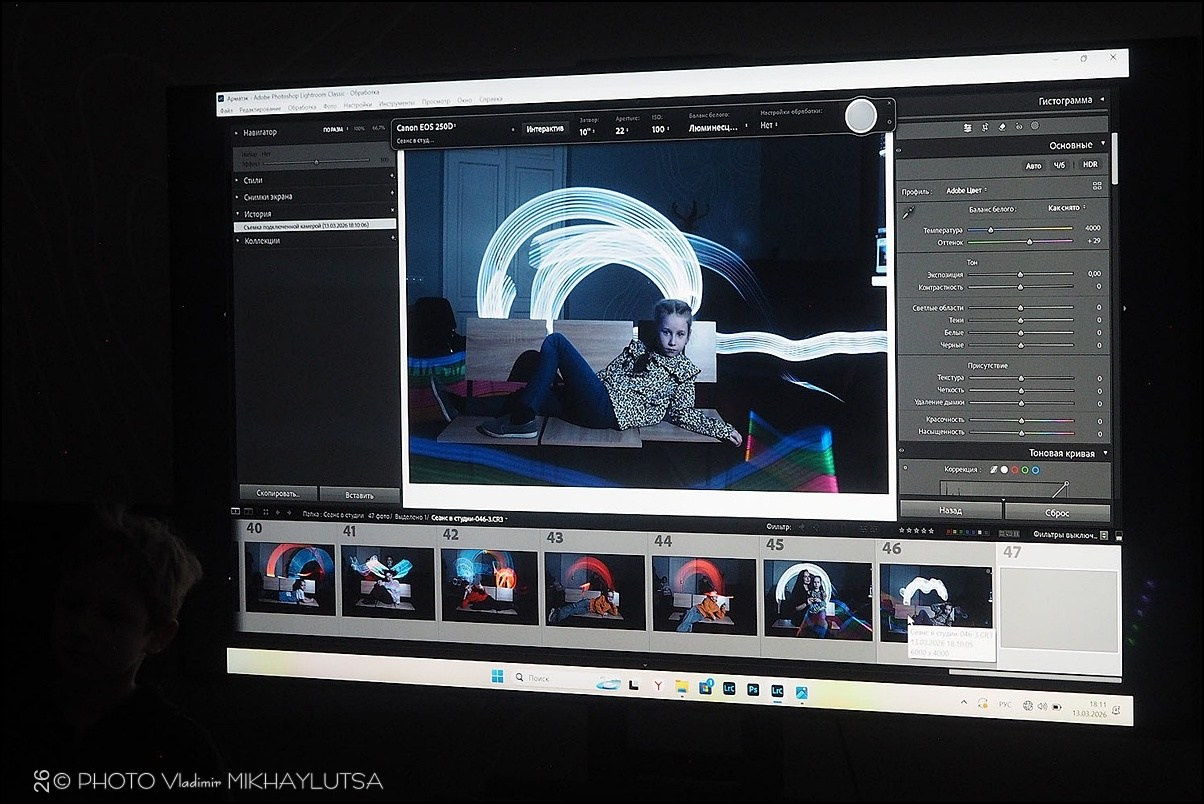1204x804 pixels.
Task: Select the Healing eraser tool icon
Action: (x=1002, y=127)
